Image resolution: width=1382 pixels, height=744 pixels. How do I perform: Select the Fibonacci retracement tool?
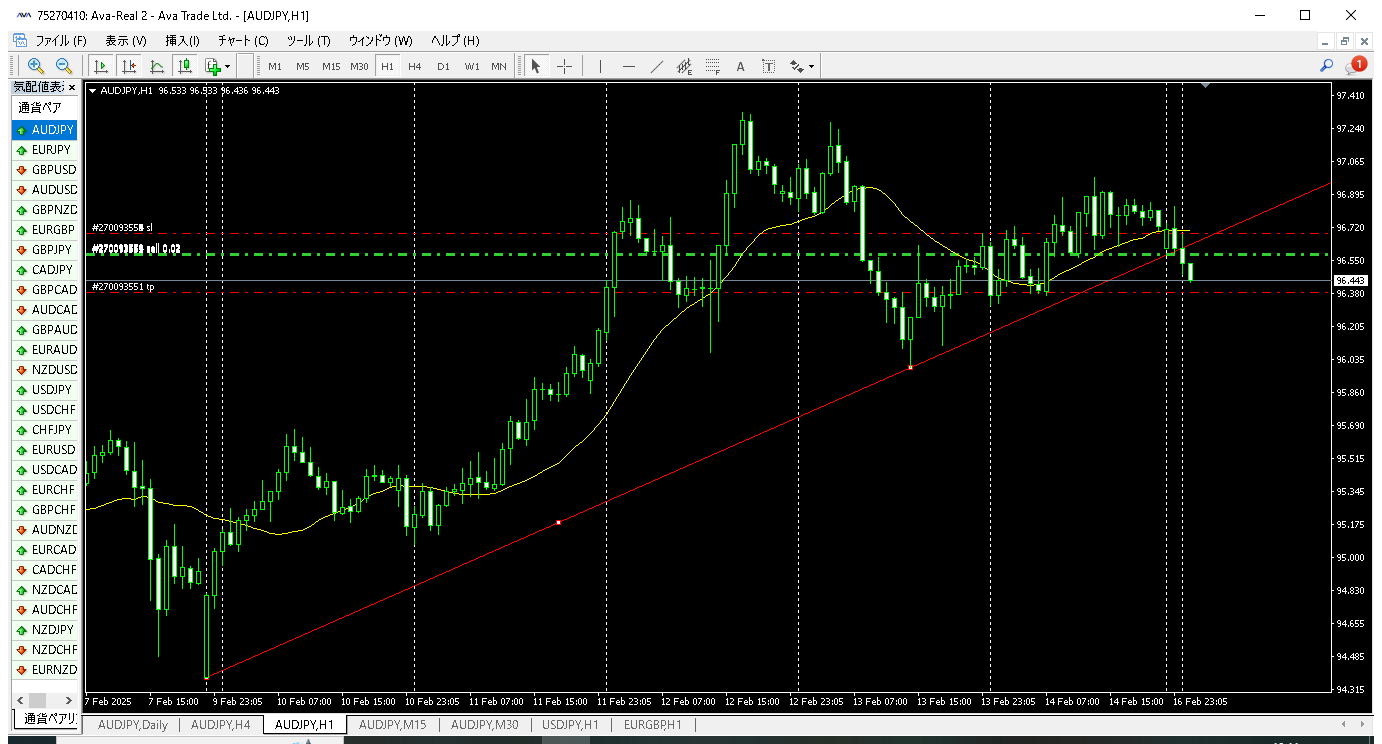coord(713,66)
